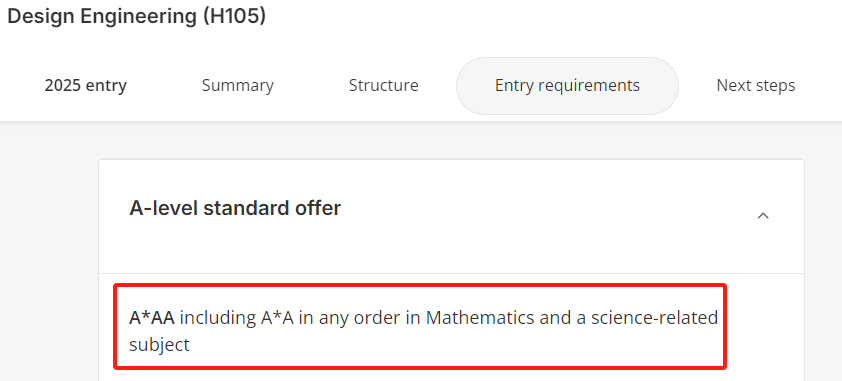Click the word Design in the title
Viewport: 842px width, 381px height.
tap(41, 16)
